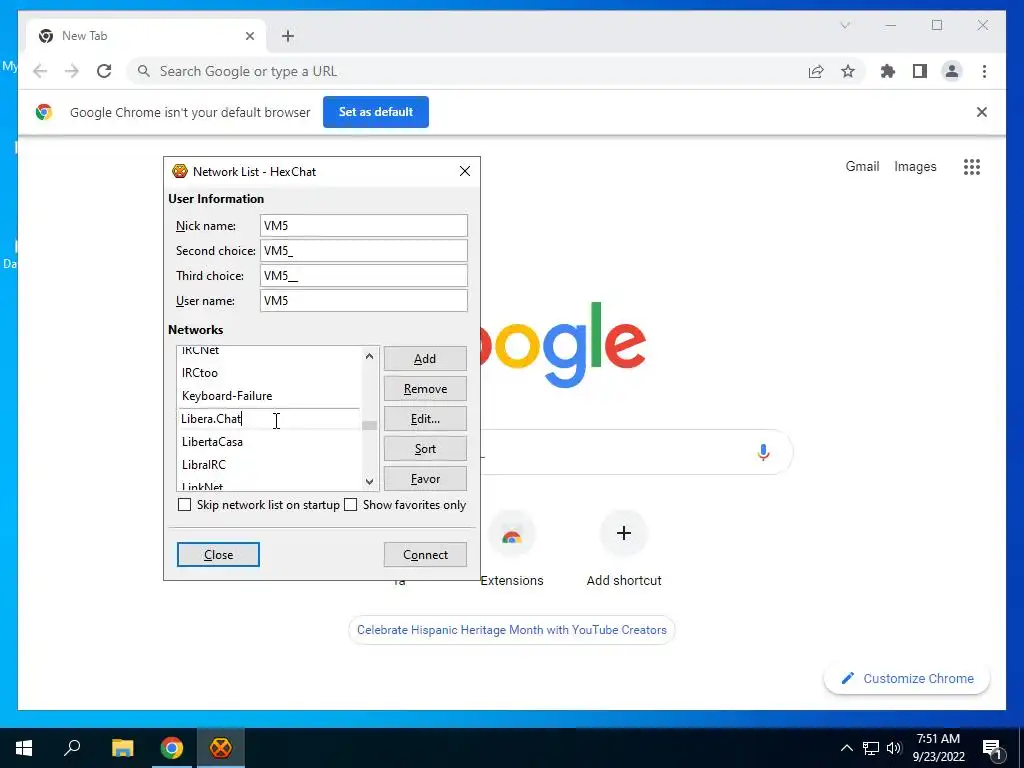The image size is (1024, 768).
Task: Click Edit... network button
Action: click(425, 419)
